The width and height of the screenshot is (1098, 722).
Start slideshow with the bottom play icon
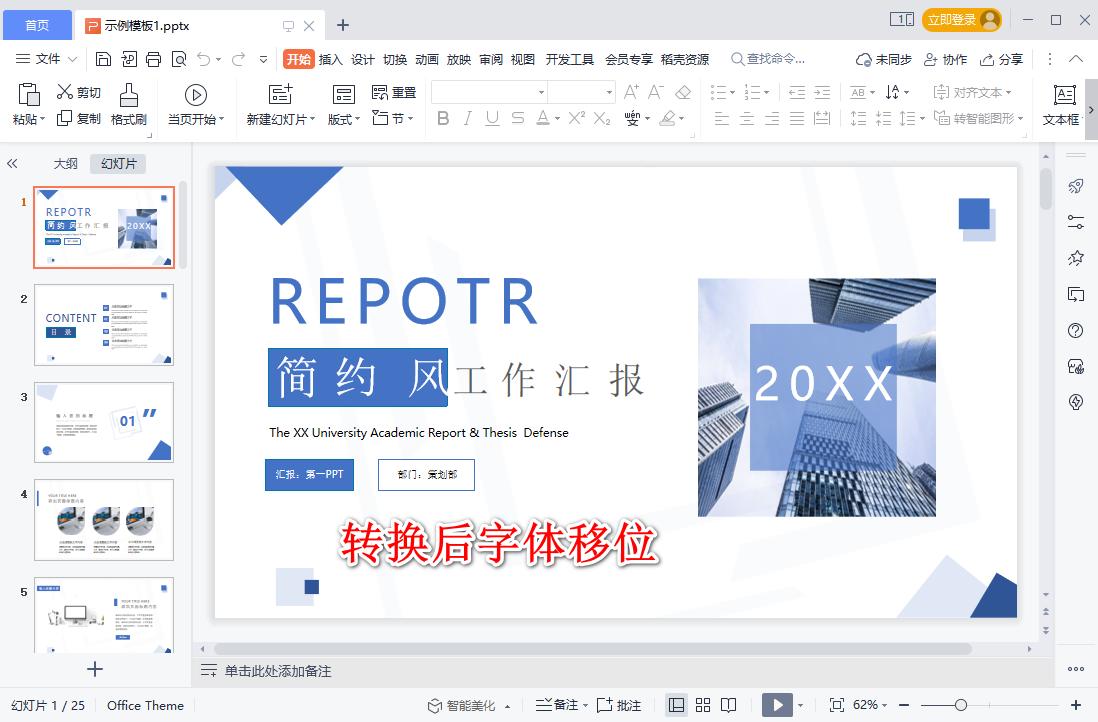[779, 705]
